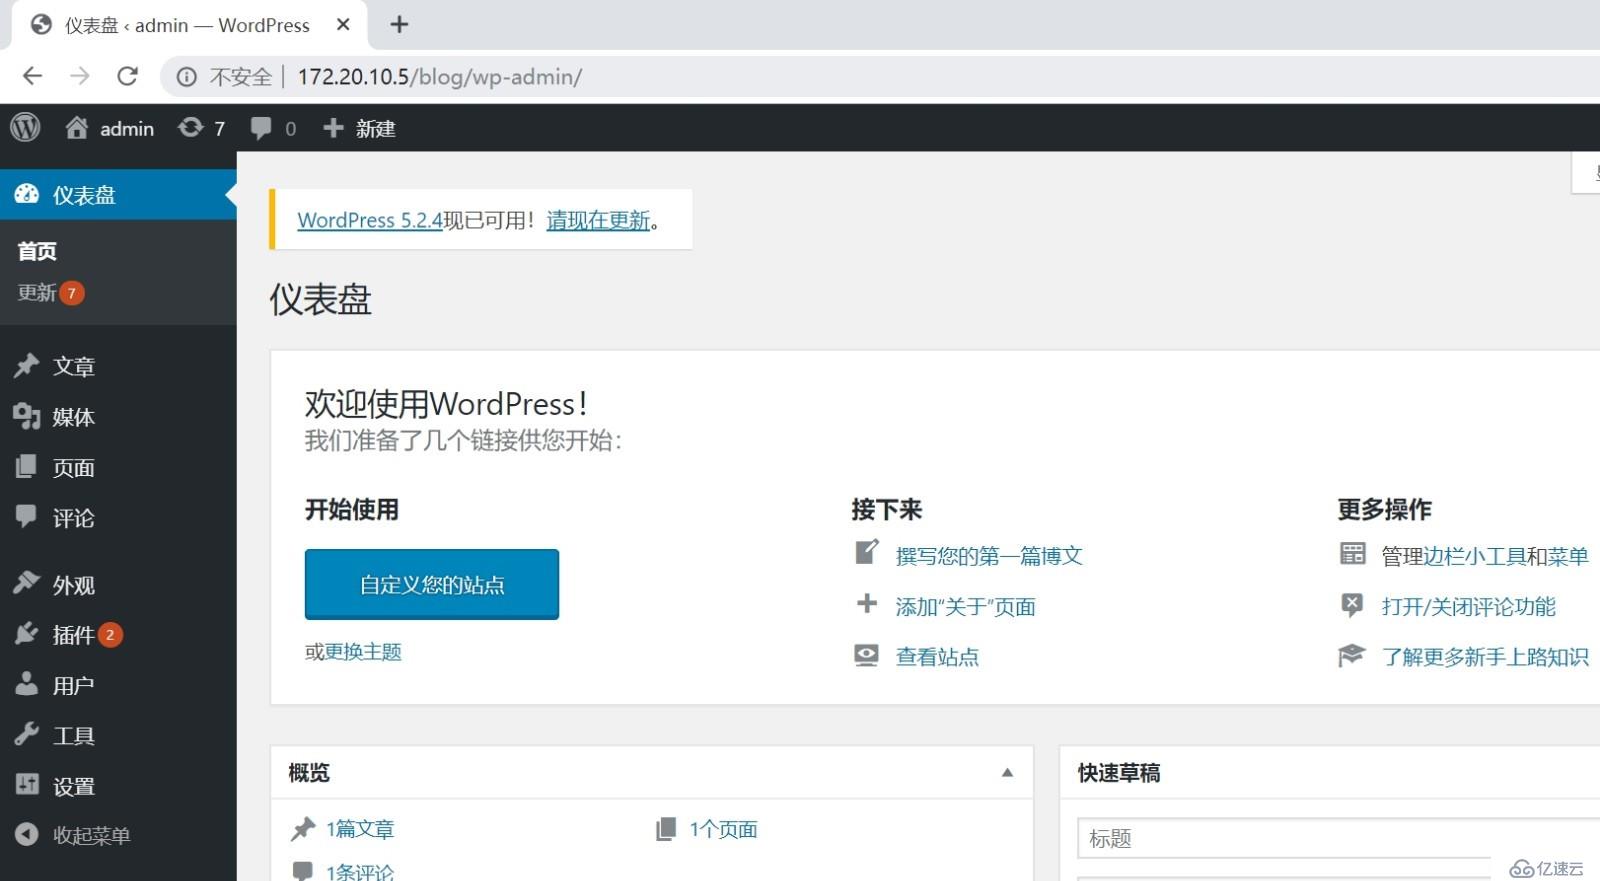Click the WordPress logo in admin bar
The height and width of the screenshot is (881, 1600).
pos(25,127)
